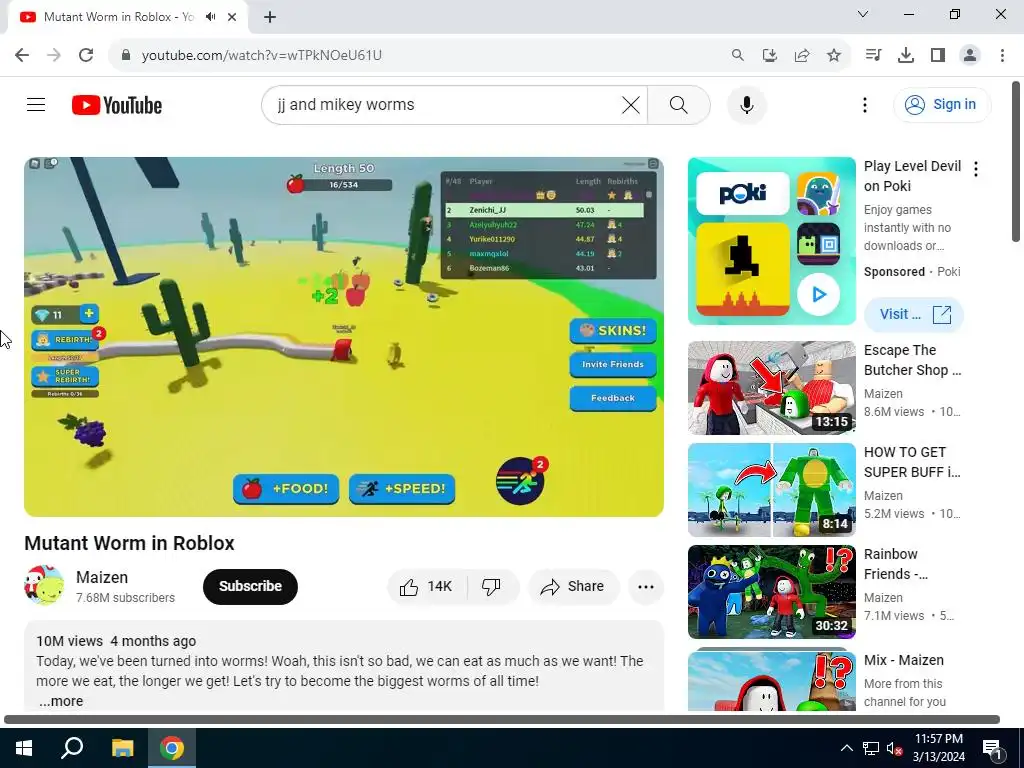Click the Poki ad thumbnail

771,240
